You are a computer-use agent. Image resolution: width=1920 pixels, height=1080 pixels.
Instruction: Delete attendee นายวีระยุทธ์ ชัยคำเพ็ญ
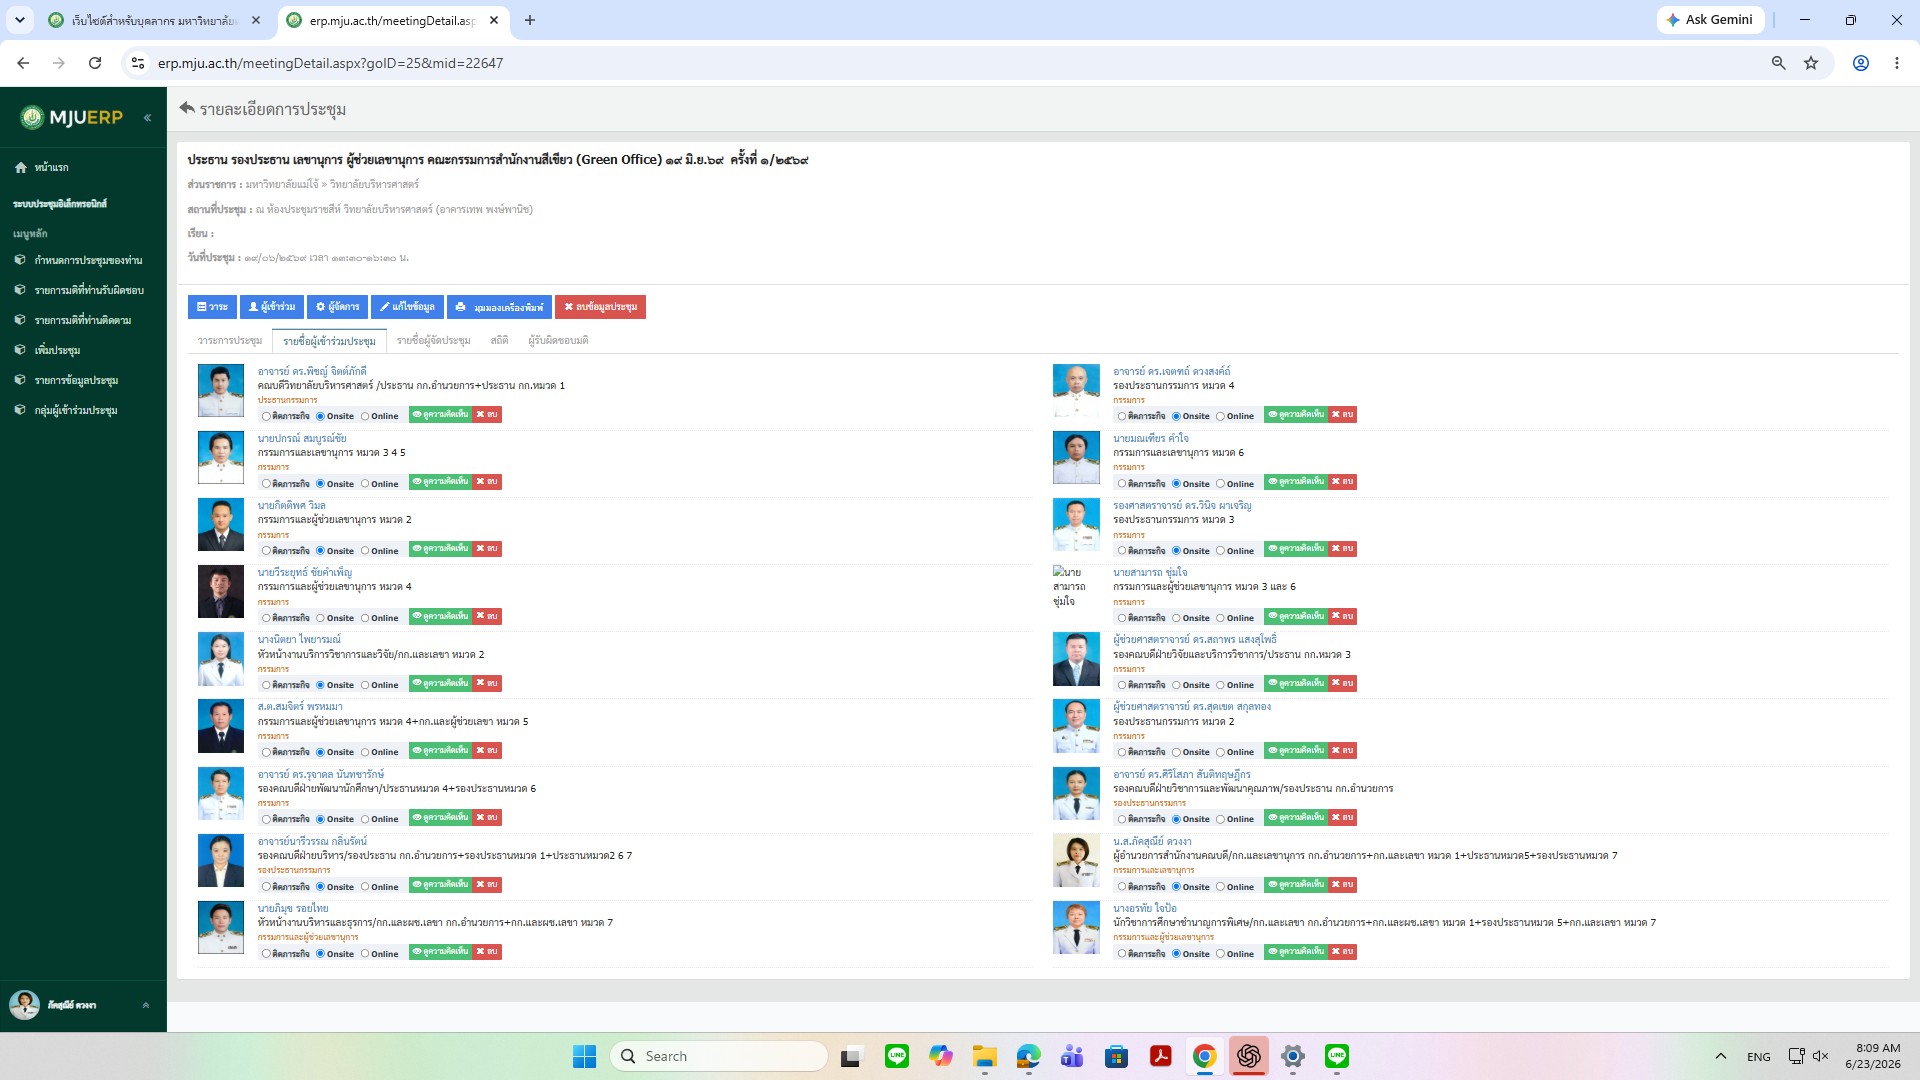[x=487, y=616]
